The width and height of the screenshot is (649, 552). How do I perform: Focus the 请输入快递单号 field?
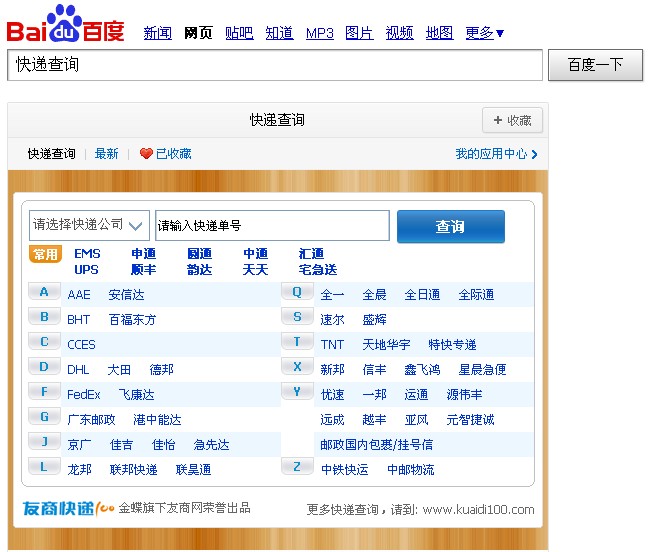tap(272, 225)
